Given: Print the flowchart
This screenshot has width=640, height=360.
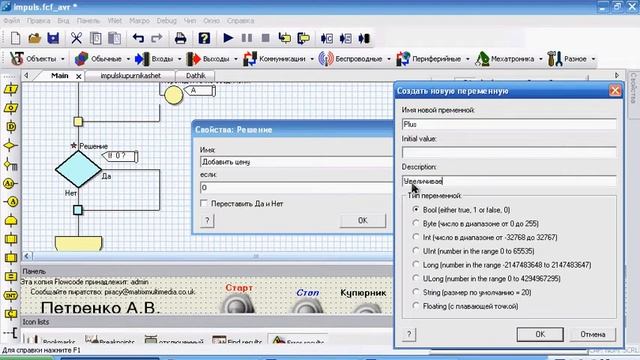Looking at the screenshot, I should tap(180, 38).
